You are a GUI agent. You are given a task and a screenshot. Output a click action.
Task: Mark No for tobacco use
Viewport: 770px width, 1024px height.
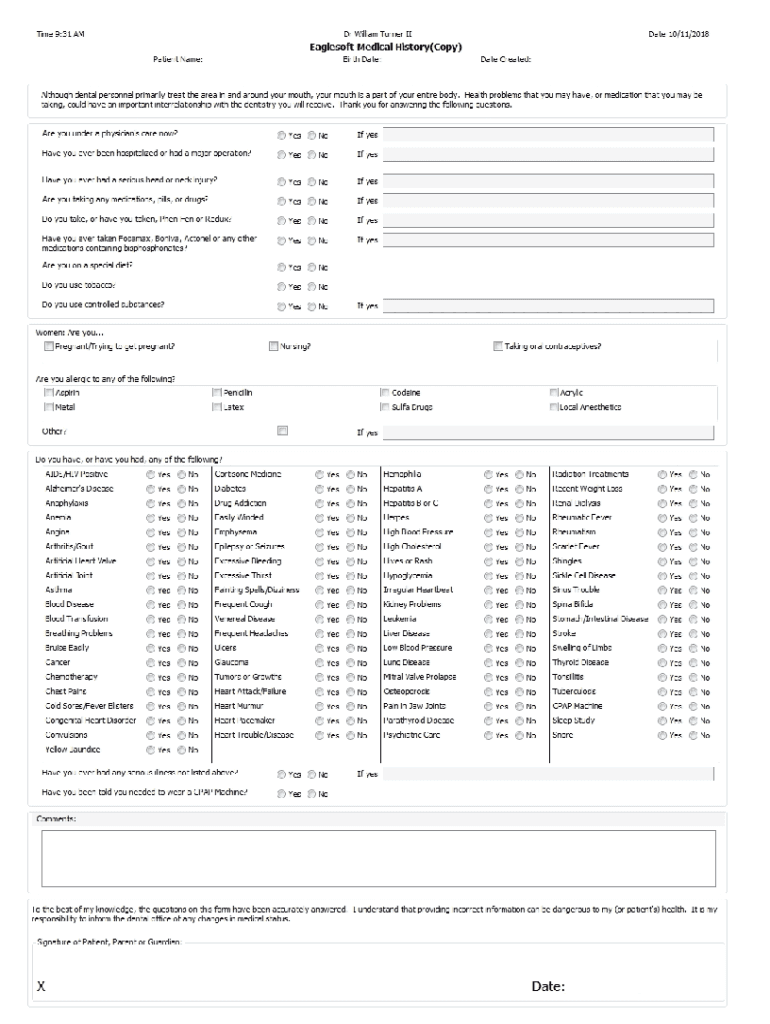click(311, 286)
